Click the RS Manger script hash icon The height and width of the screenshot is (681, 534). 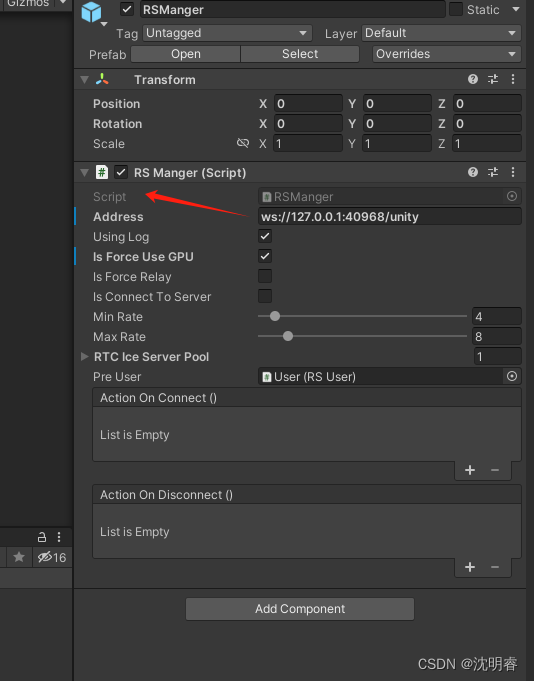(x=102, y=172)
